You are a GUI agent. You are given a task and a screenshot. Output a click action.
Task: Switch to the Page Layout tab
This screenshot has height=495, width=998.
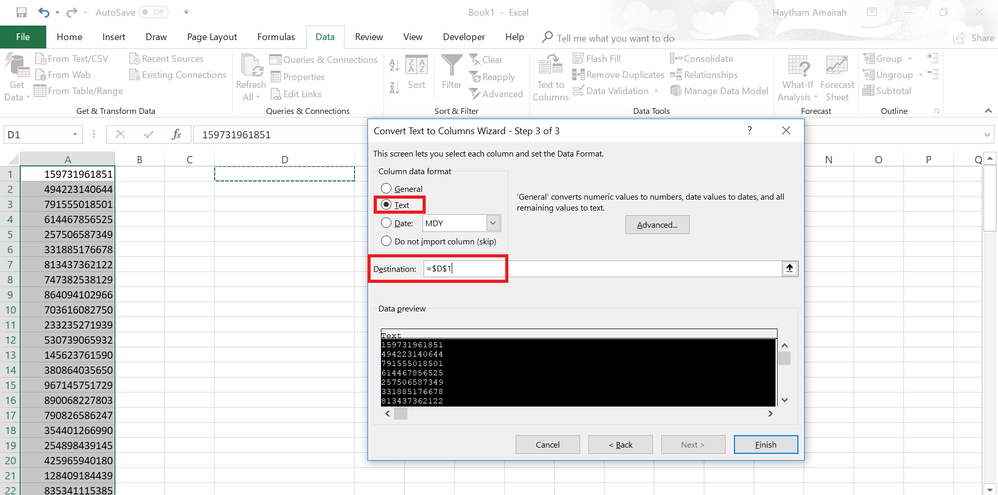coord(212,37)
